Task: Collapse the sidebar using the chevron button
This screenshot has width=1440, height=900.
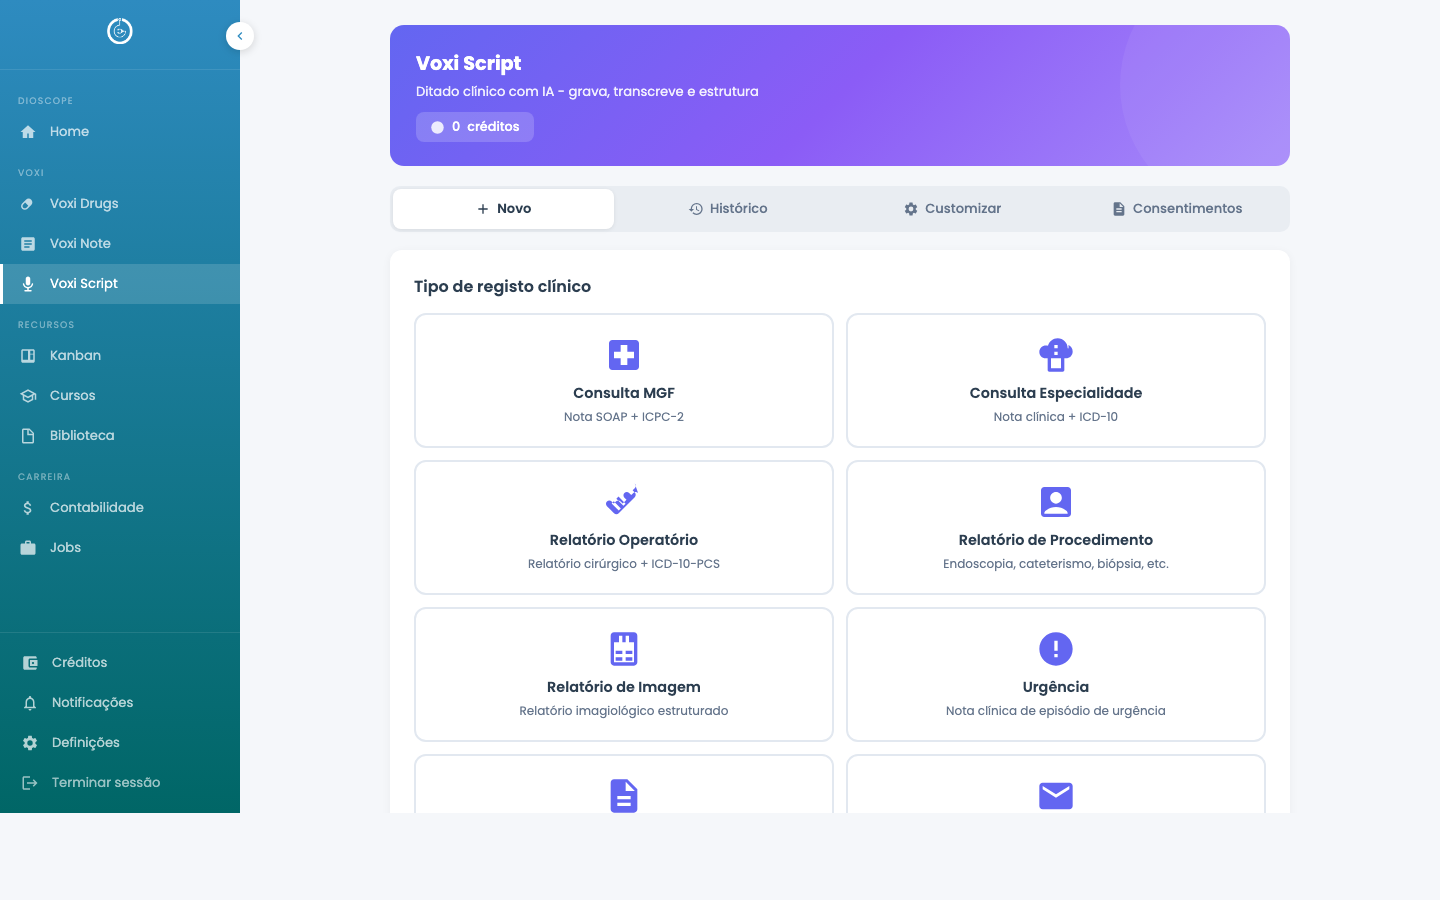Action: click(x=240, y=36)
